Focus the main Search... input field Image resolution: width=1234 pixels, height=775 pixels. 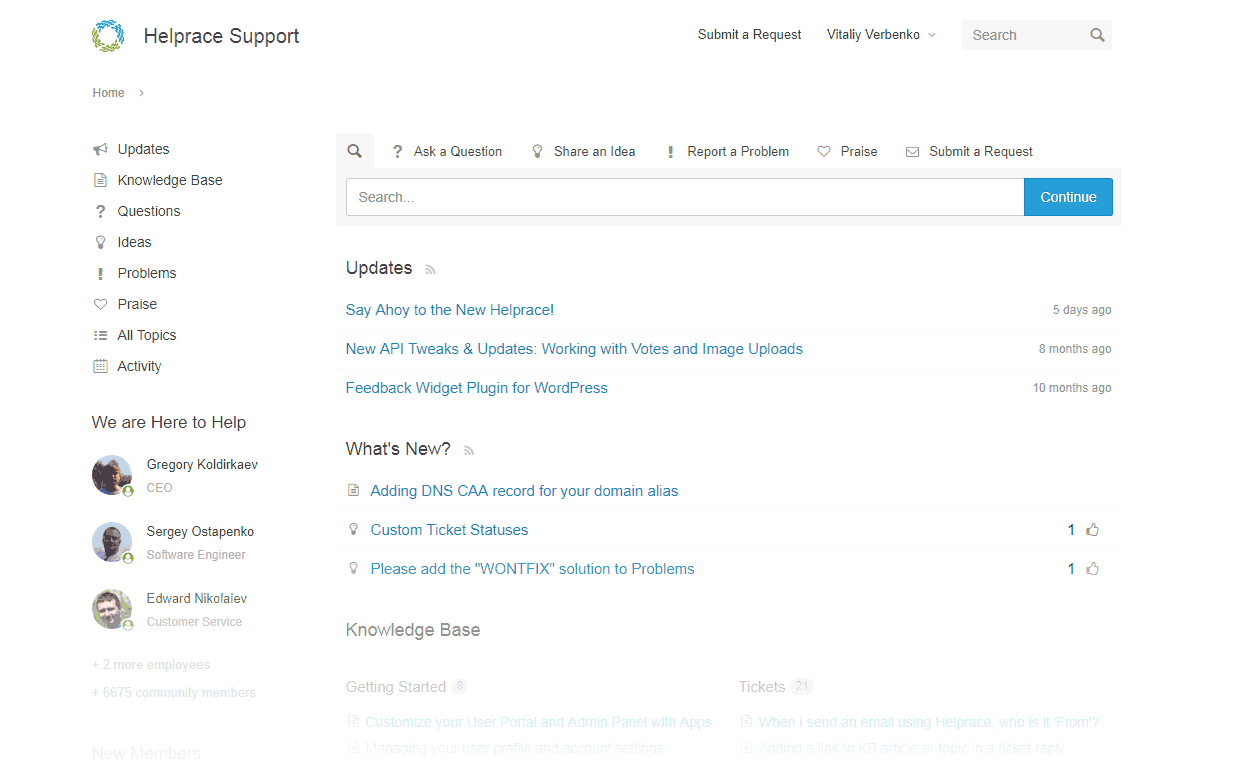pyautogui.click(x=684, y=197)
